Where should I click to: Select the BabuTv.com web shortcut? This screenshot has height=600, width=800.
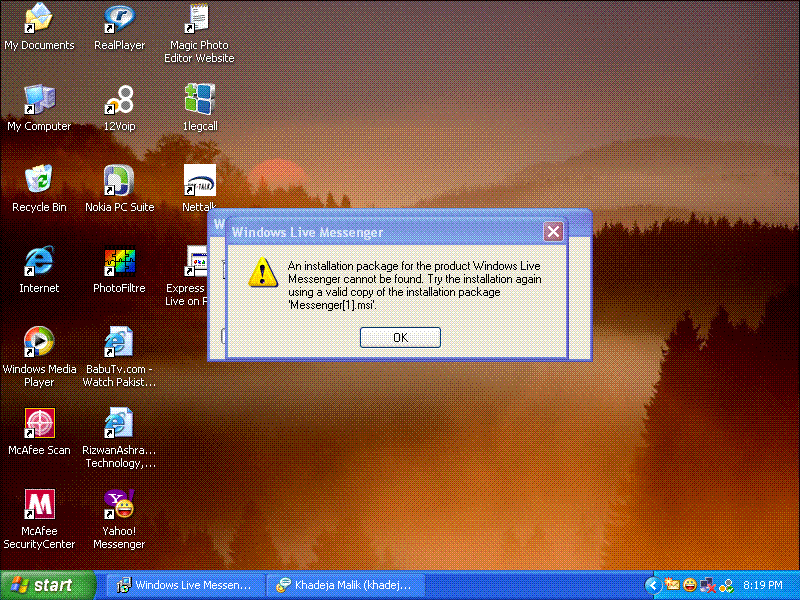click(x=119, y=357)
